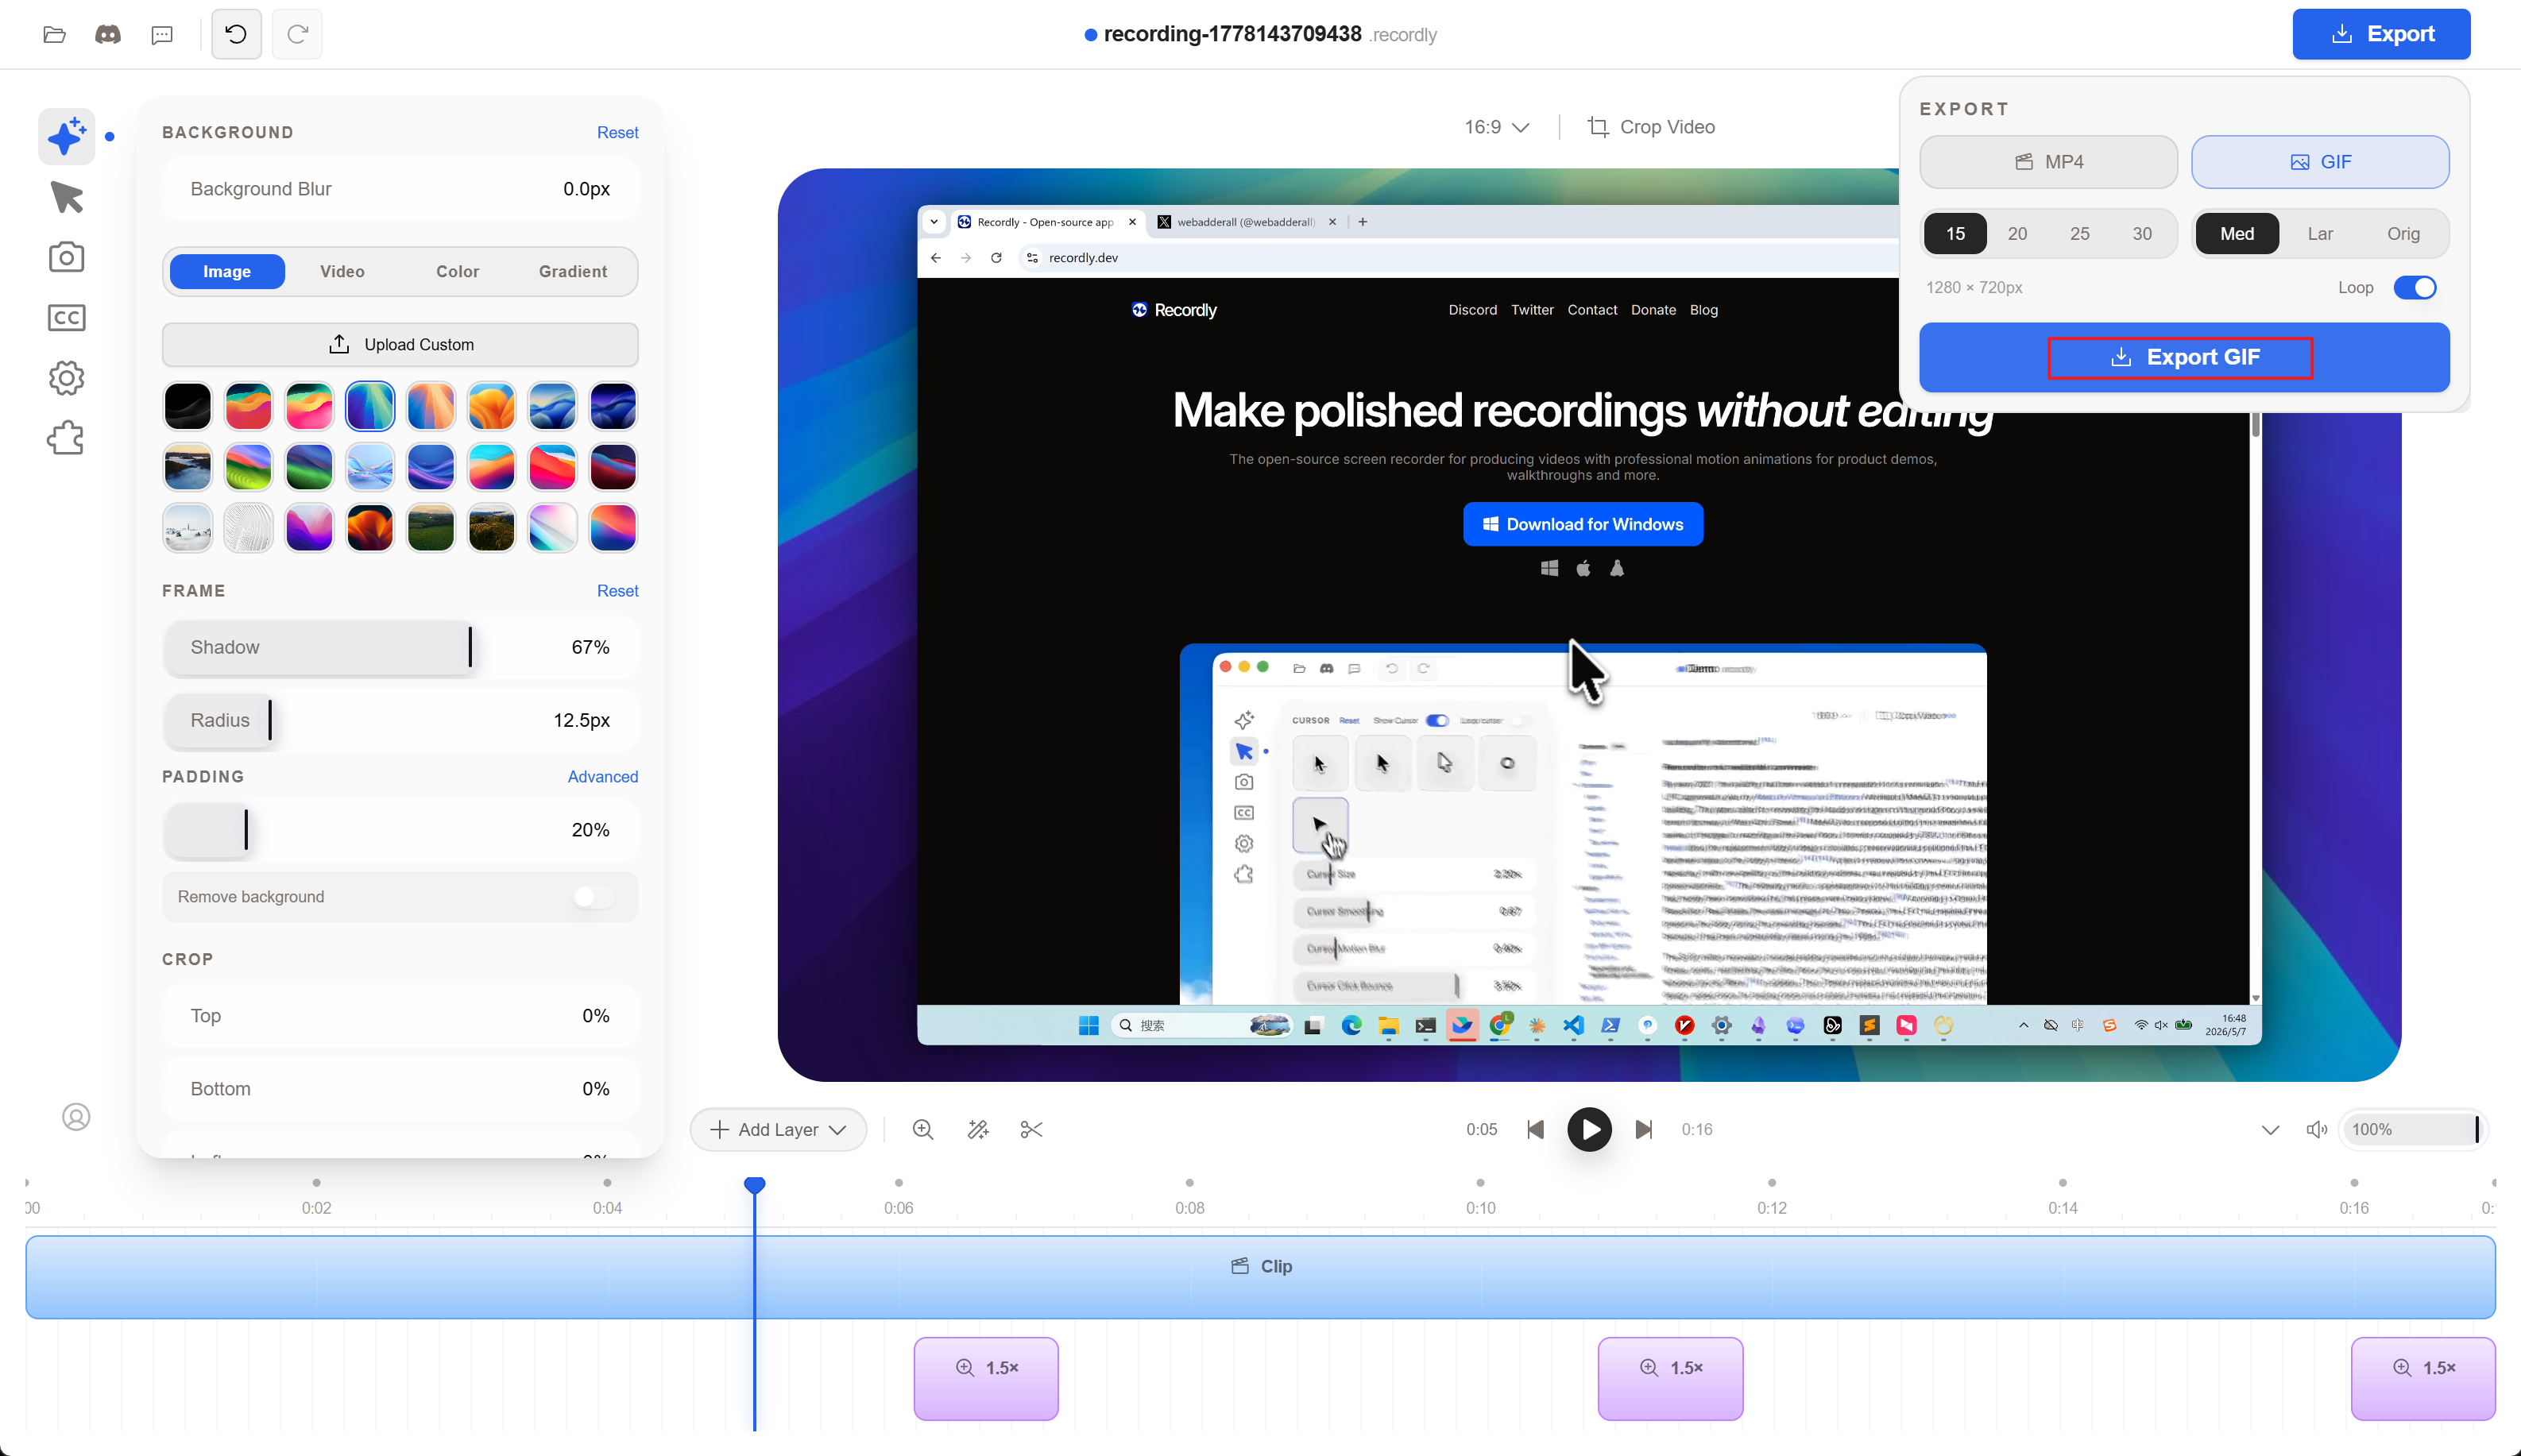Select the black wave wallpaper thumbnail
Screen dimensions: 2521x1456
pyautogui.click(x=188, y=406)
